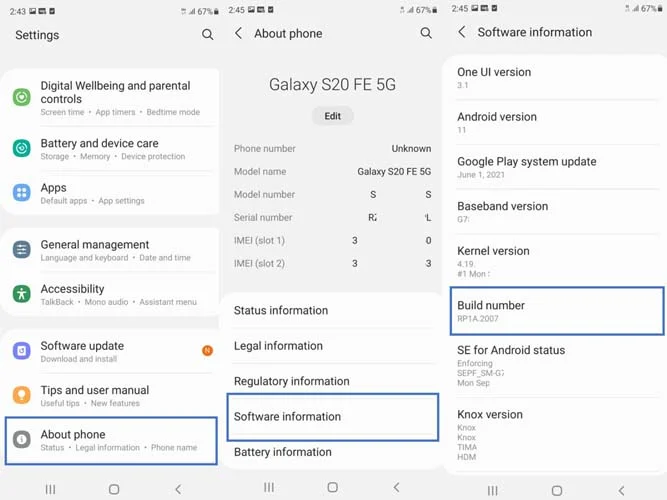Viewport: 667px width, 500px height.
Task: Open Accessibility settings
Action: pyautogui.click(x=111, y=294)
